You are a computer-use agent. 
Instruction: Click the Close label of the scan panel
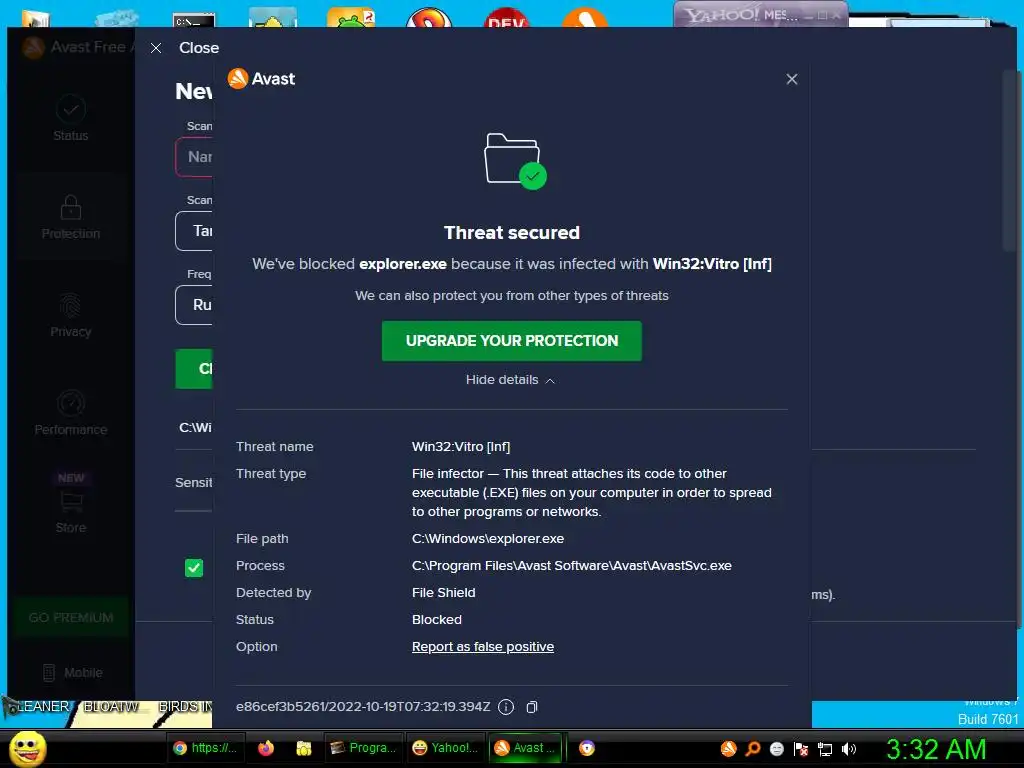click(x=199, y=48)
